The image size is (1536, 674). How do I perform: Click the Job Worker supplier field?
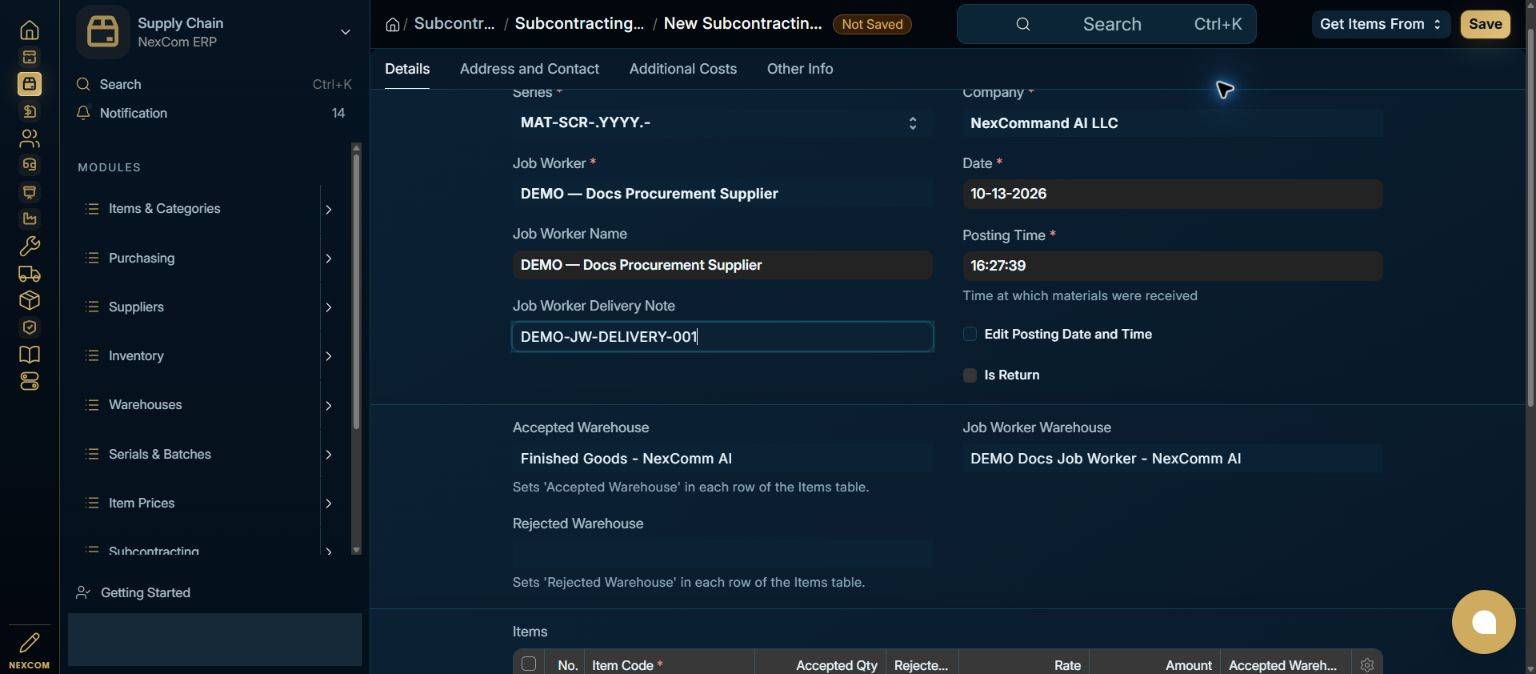coord(722,194)
